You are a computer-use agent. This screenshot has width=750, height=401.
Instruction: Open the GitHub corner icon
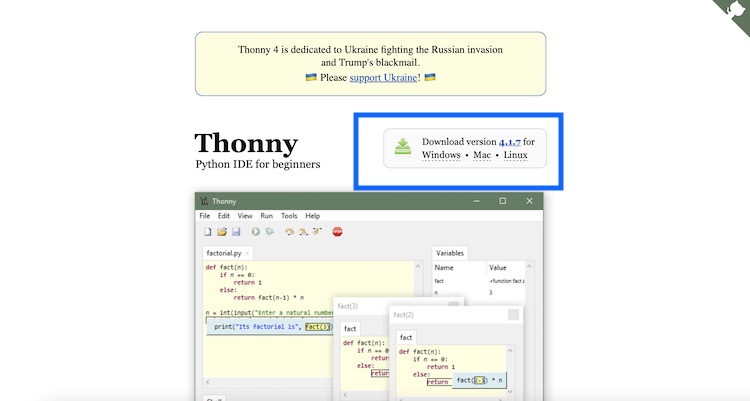pyautogui.click(x=734, y=12)
